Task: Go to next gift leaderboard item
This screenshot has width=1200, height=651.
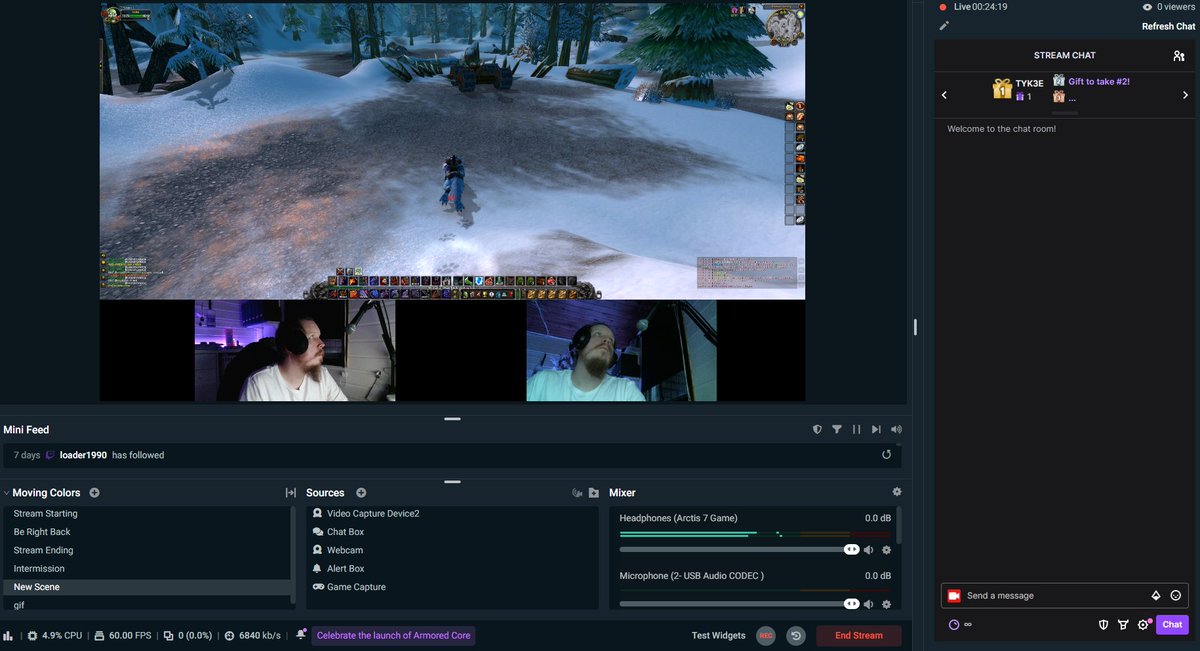Action: 1186,95
